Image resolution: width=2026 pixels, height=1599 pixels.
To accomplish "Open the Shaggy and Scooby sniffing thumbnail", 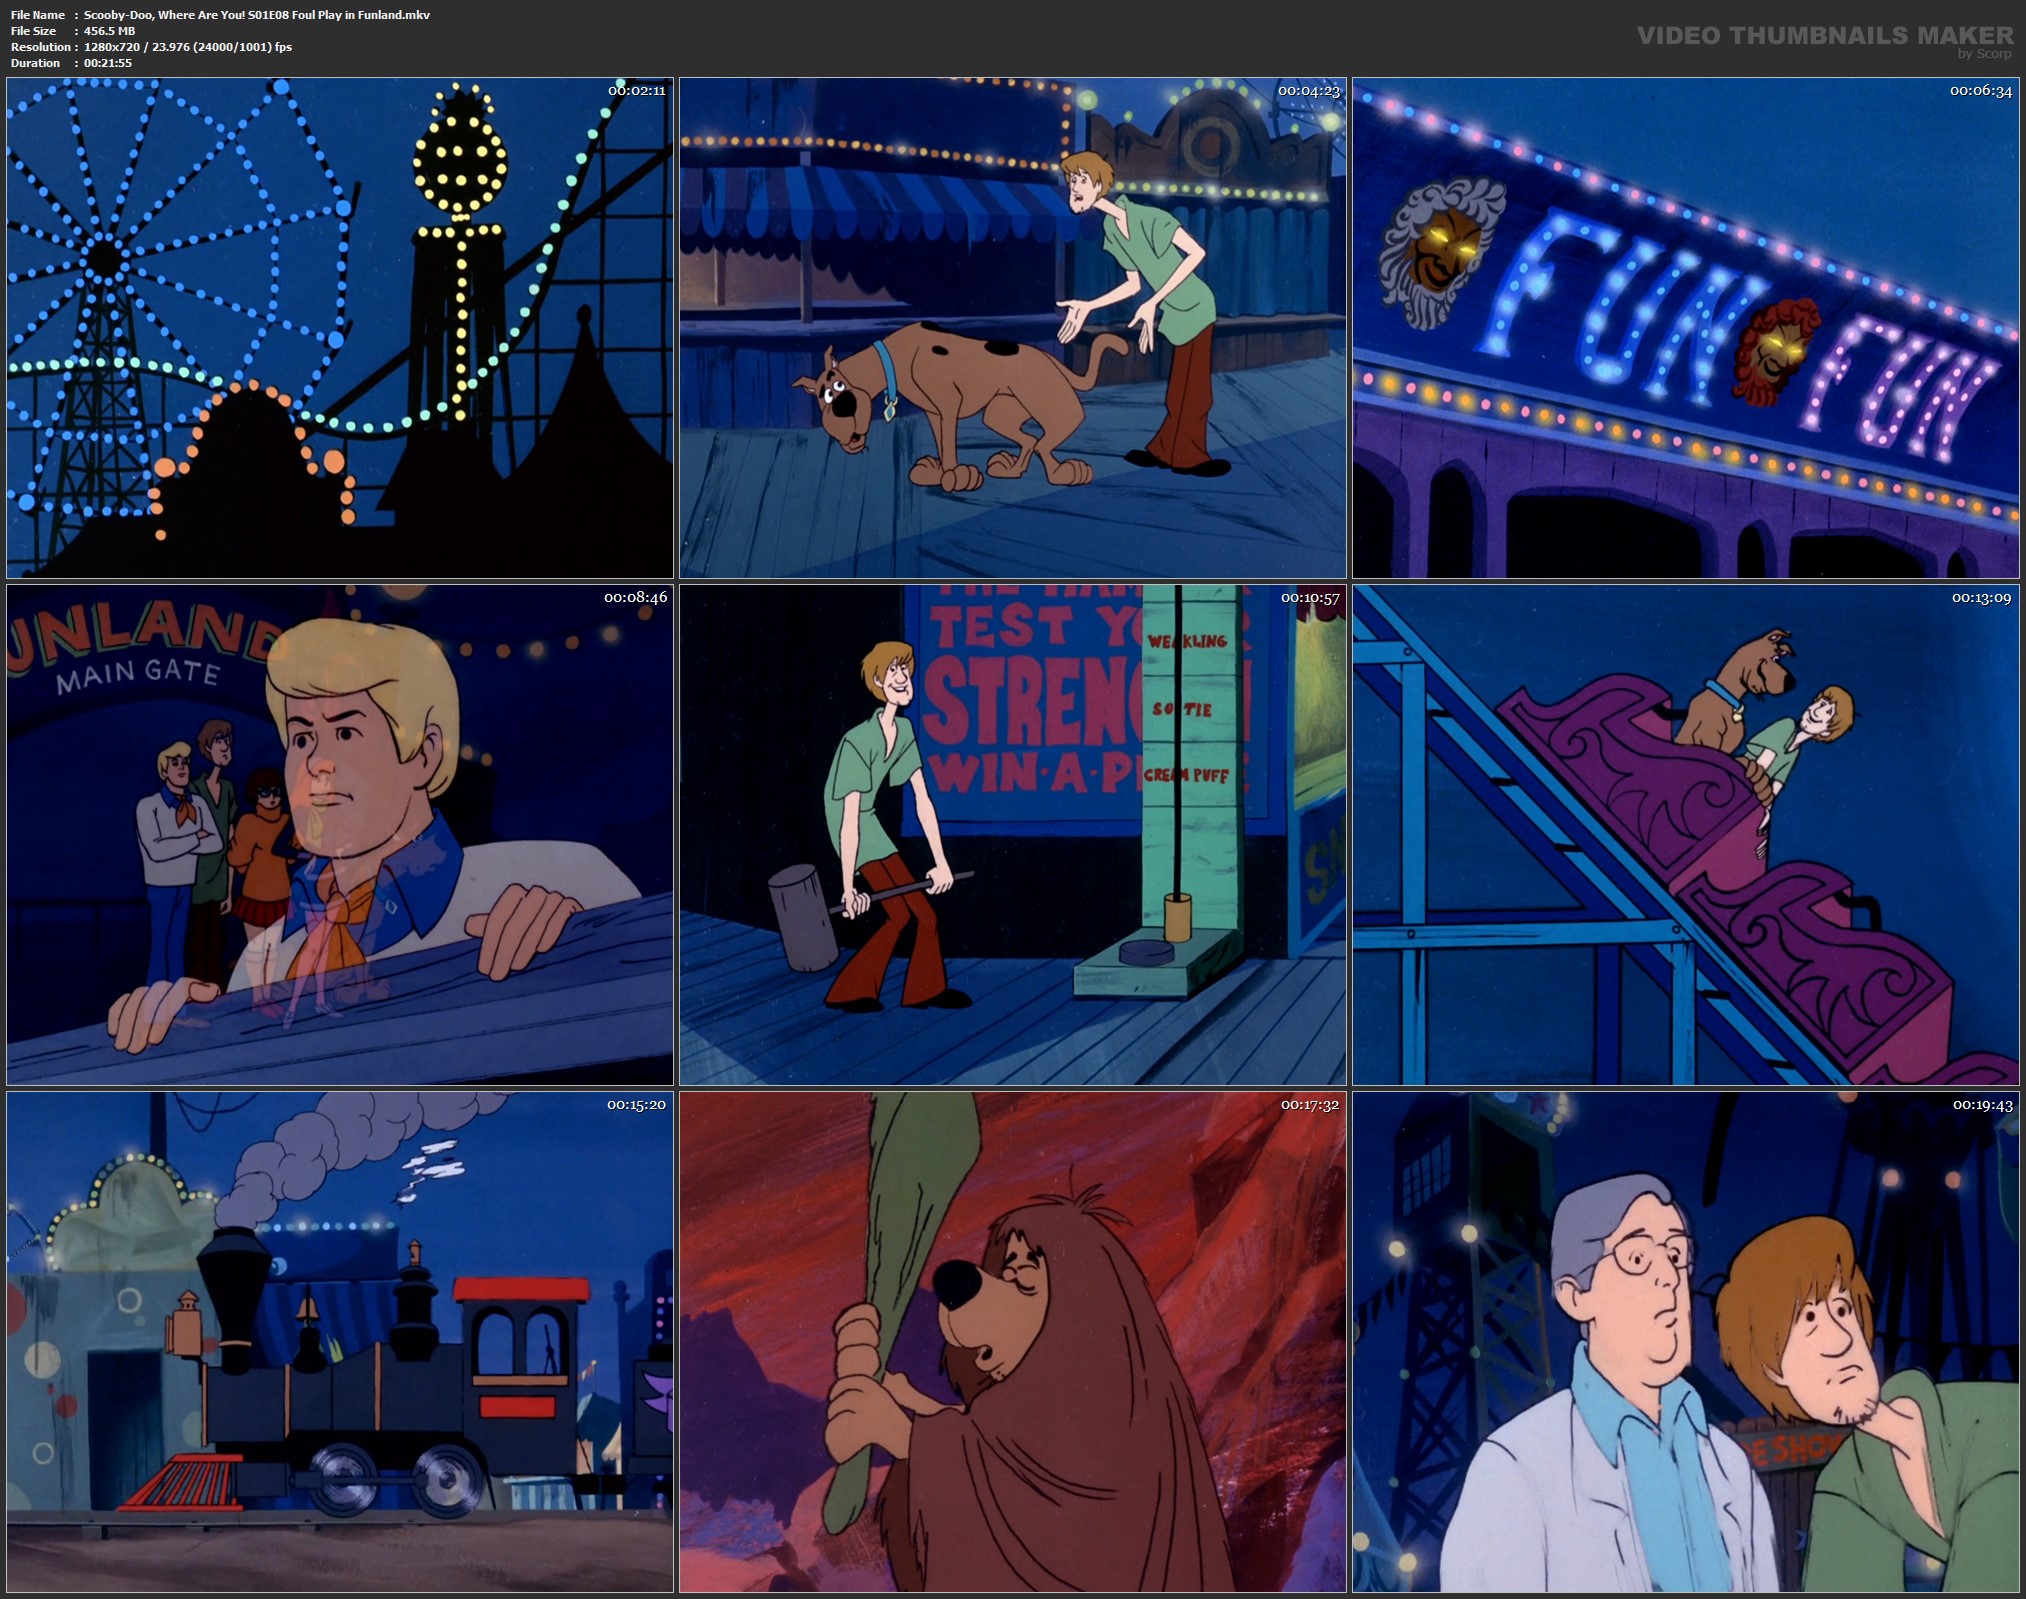I will click(x=1012, y=328).
